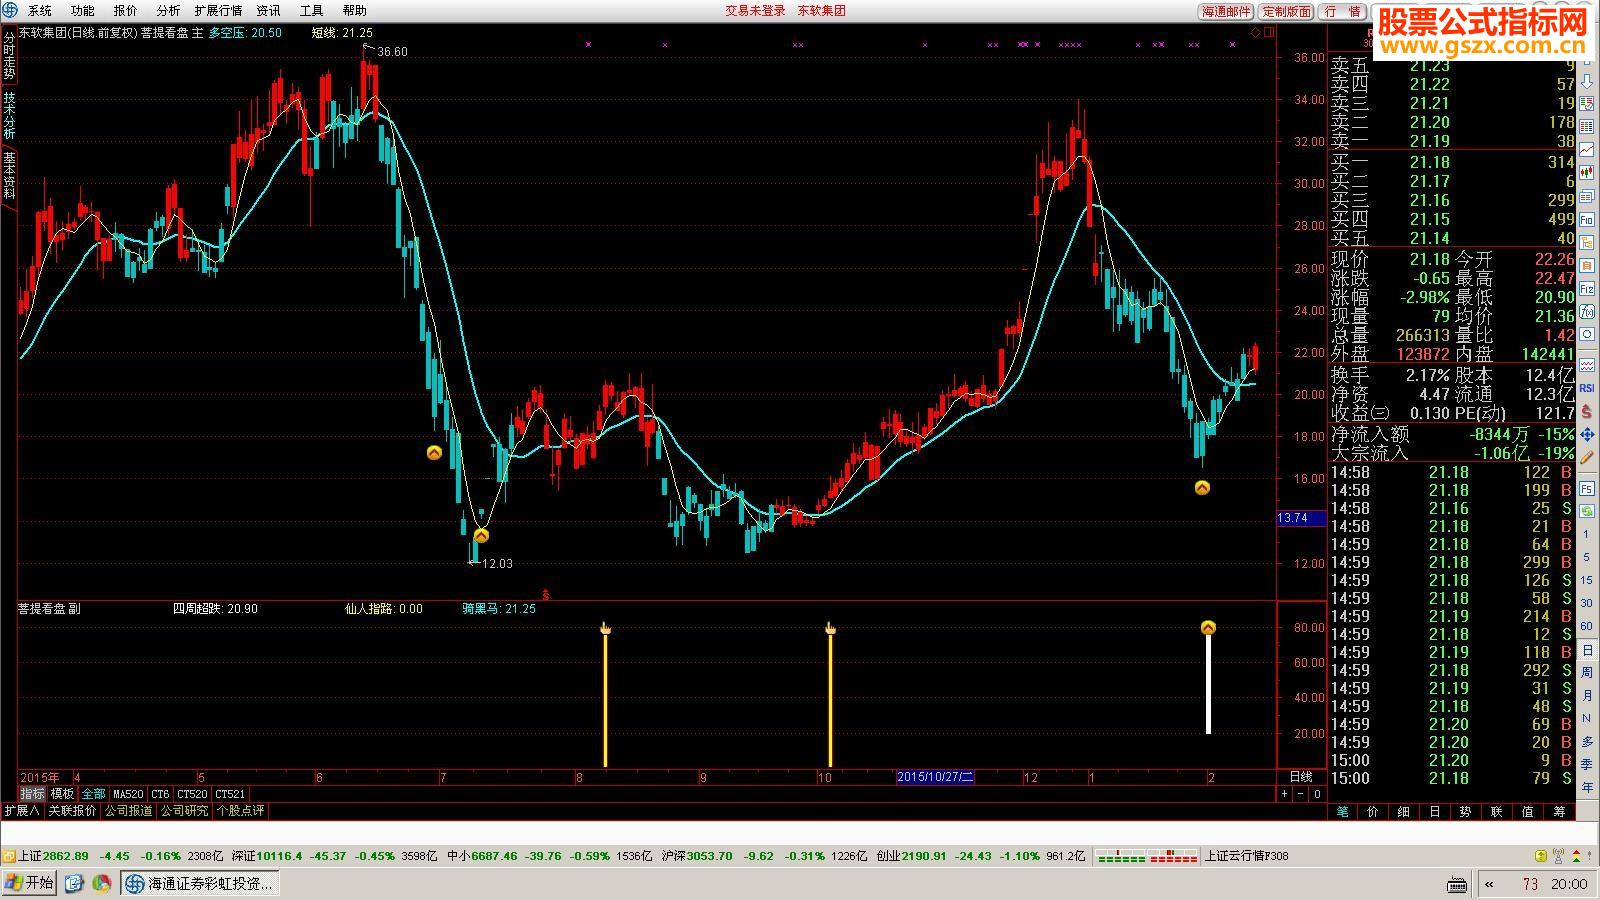Image resolution: width=1600 pixels, height=900 pixels.
Task: Click the speaker icon in status bar
Action: click(1560, 856)
